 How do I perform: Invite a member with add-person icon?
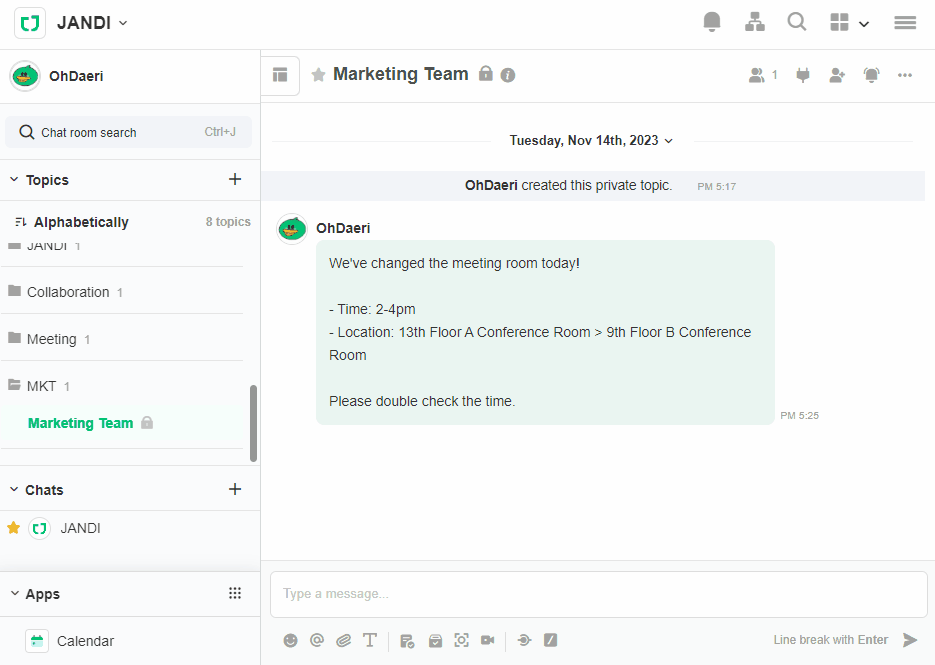[x=837, y=75]
